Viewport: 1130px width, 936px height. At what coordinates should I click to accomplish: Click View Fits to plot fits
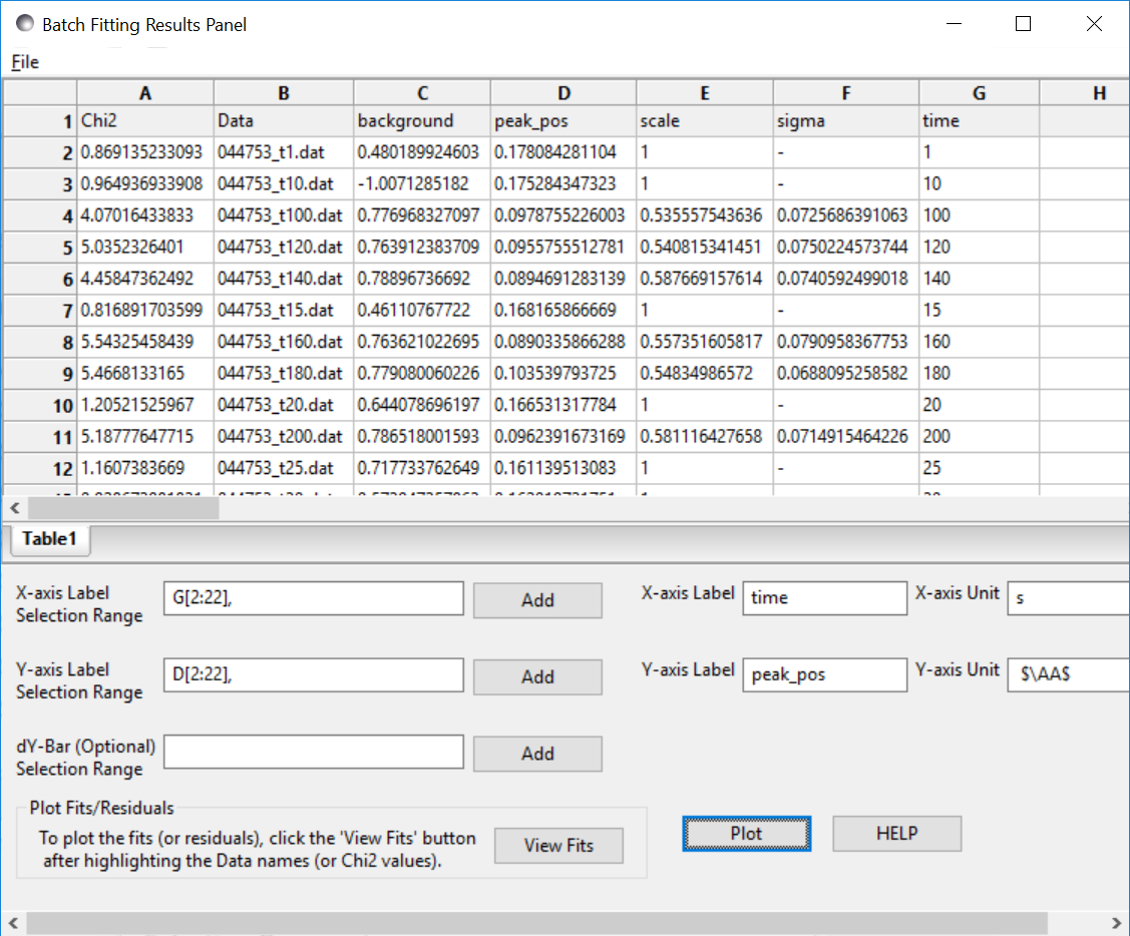(x=558, y=845)
